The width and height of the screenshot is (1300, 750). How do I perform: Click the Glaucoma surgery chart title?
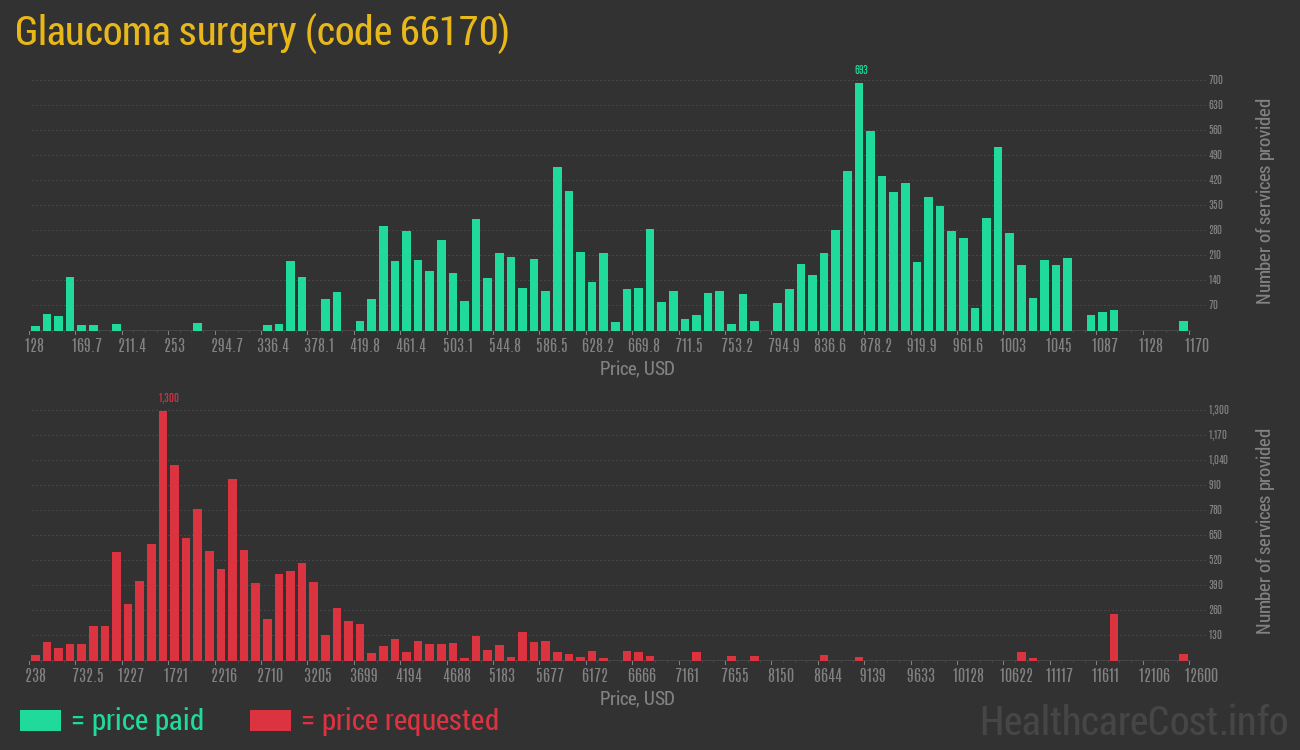(262, 32)
